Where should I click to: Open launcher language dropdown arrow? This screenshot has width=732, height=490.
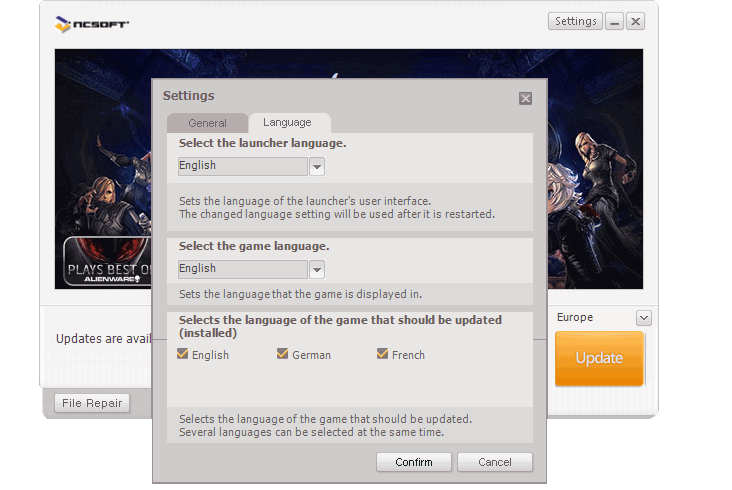click(x=317, y=167)
